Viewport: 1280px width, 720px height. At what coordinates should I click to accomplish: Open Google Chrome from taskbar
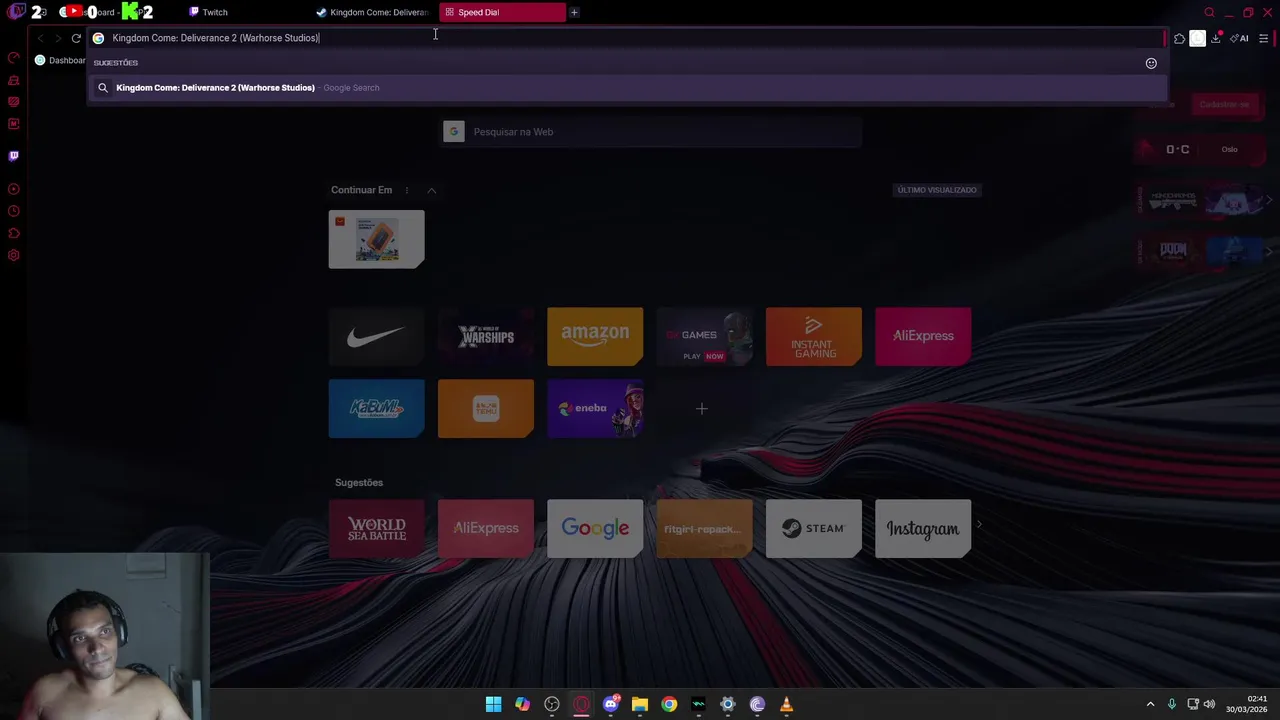(x=669, y=704)
